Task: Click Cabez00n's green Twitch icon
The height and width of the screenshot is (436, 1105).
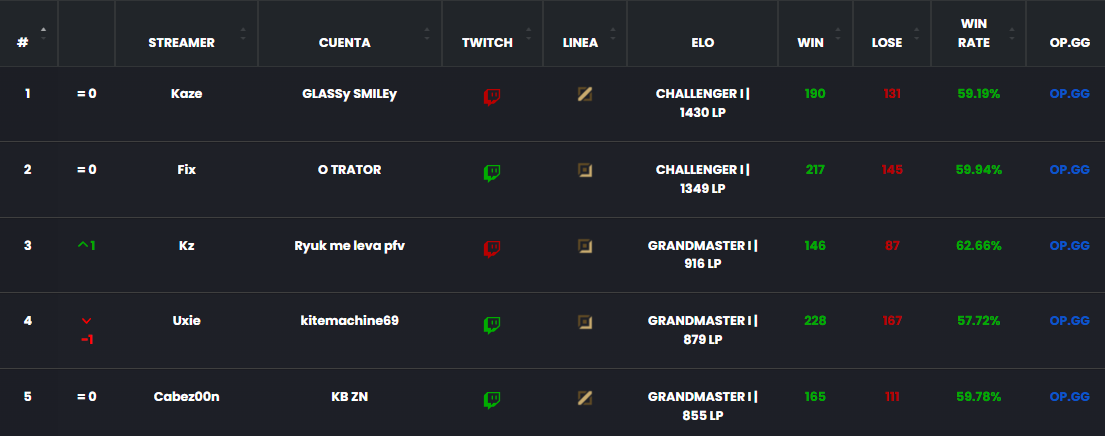Action: pos(492,400)
